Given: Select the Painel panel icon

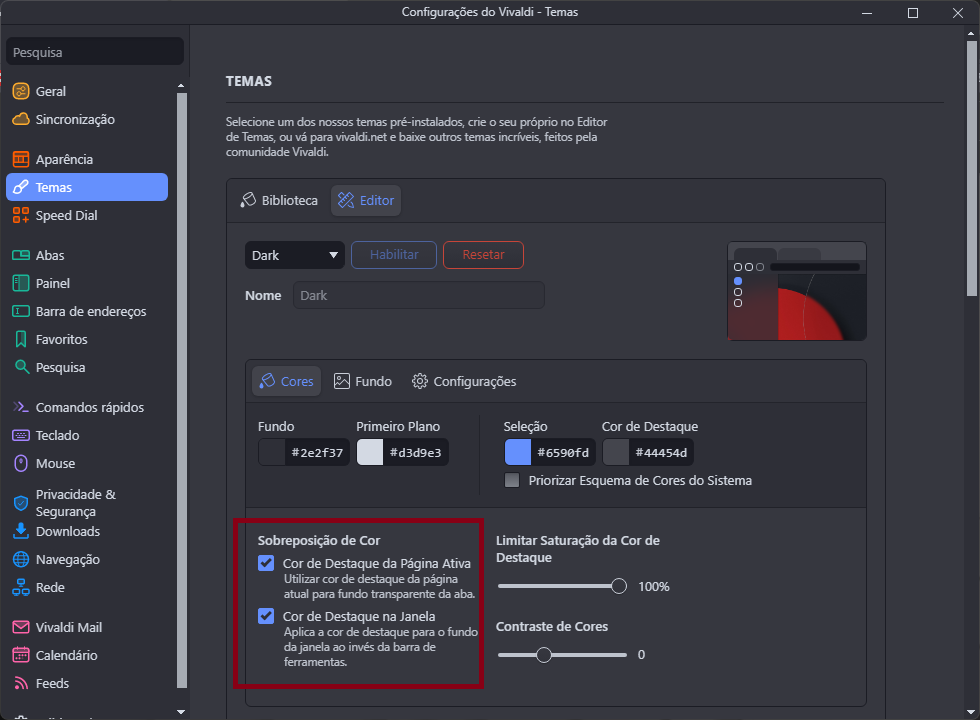Looking at the screenshot, I should tap(21, 283).
